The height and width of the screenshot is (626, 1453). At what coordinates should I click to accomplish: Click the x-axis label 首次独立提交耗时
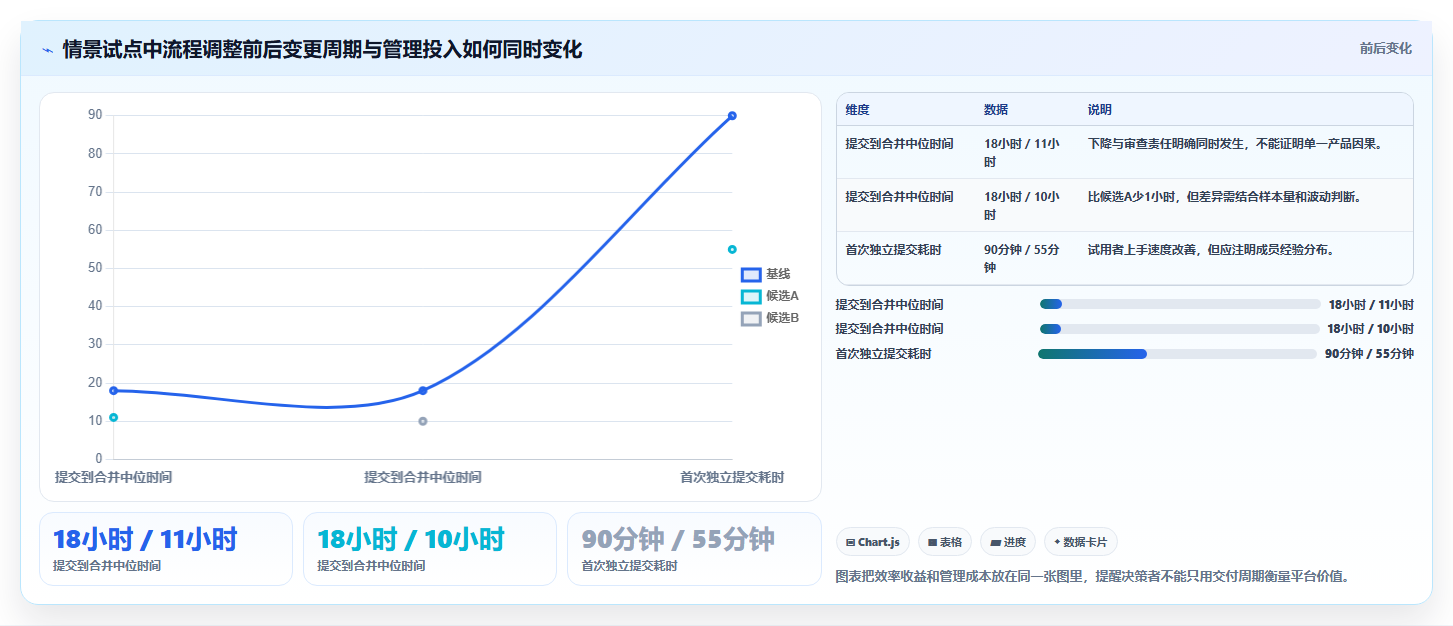point(732,478)
